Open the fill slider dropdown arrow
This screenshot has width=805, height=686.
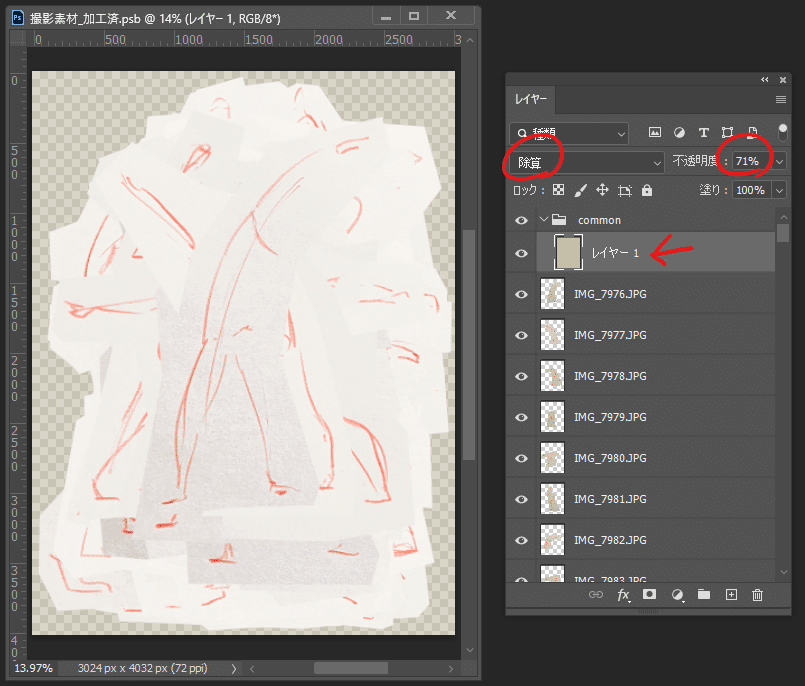point(779,190)
